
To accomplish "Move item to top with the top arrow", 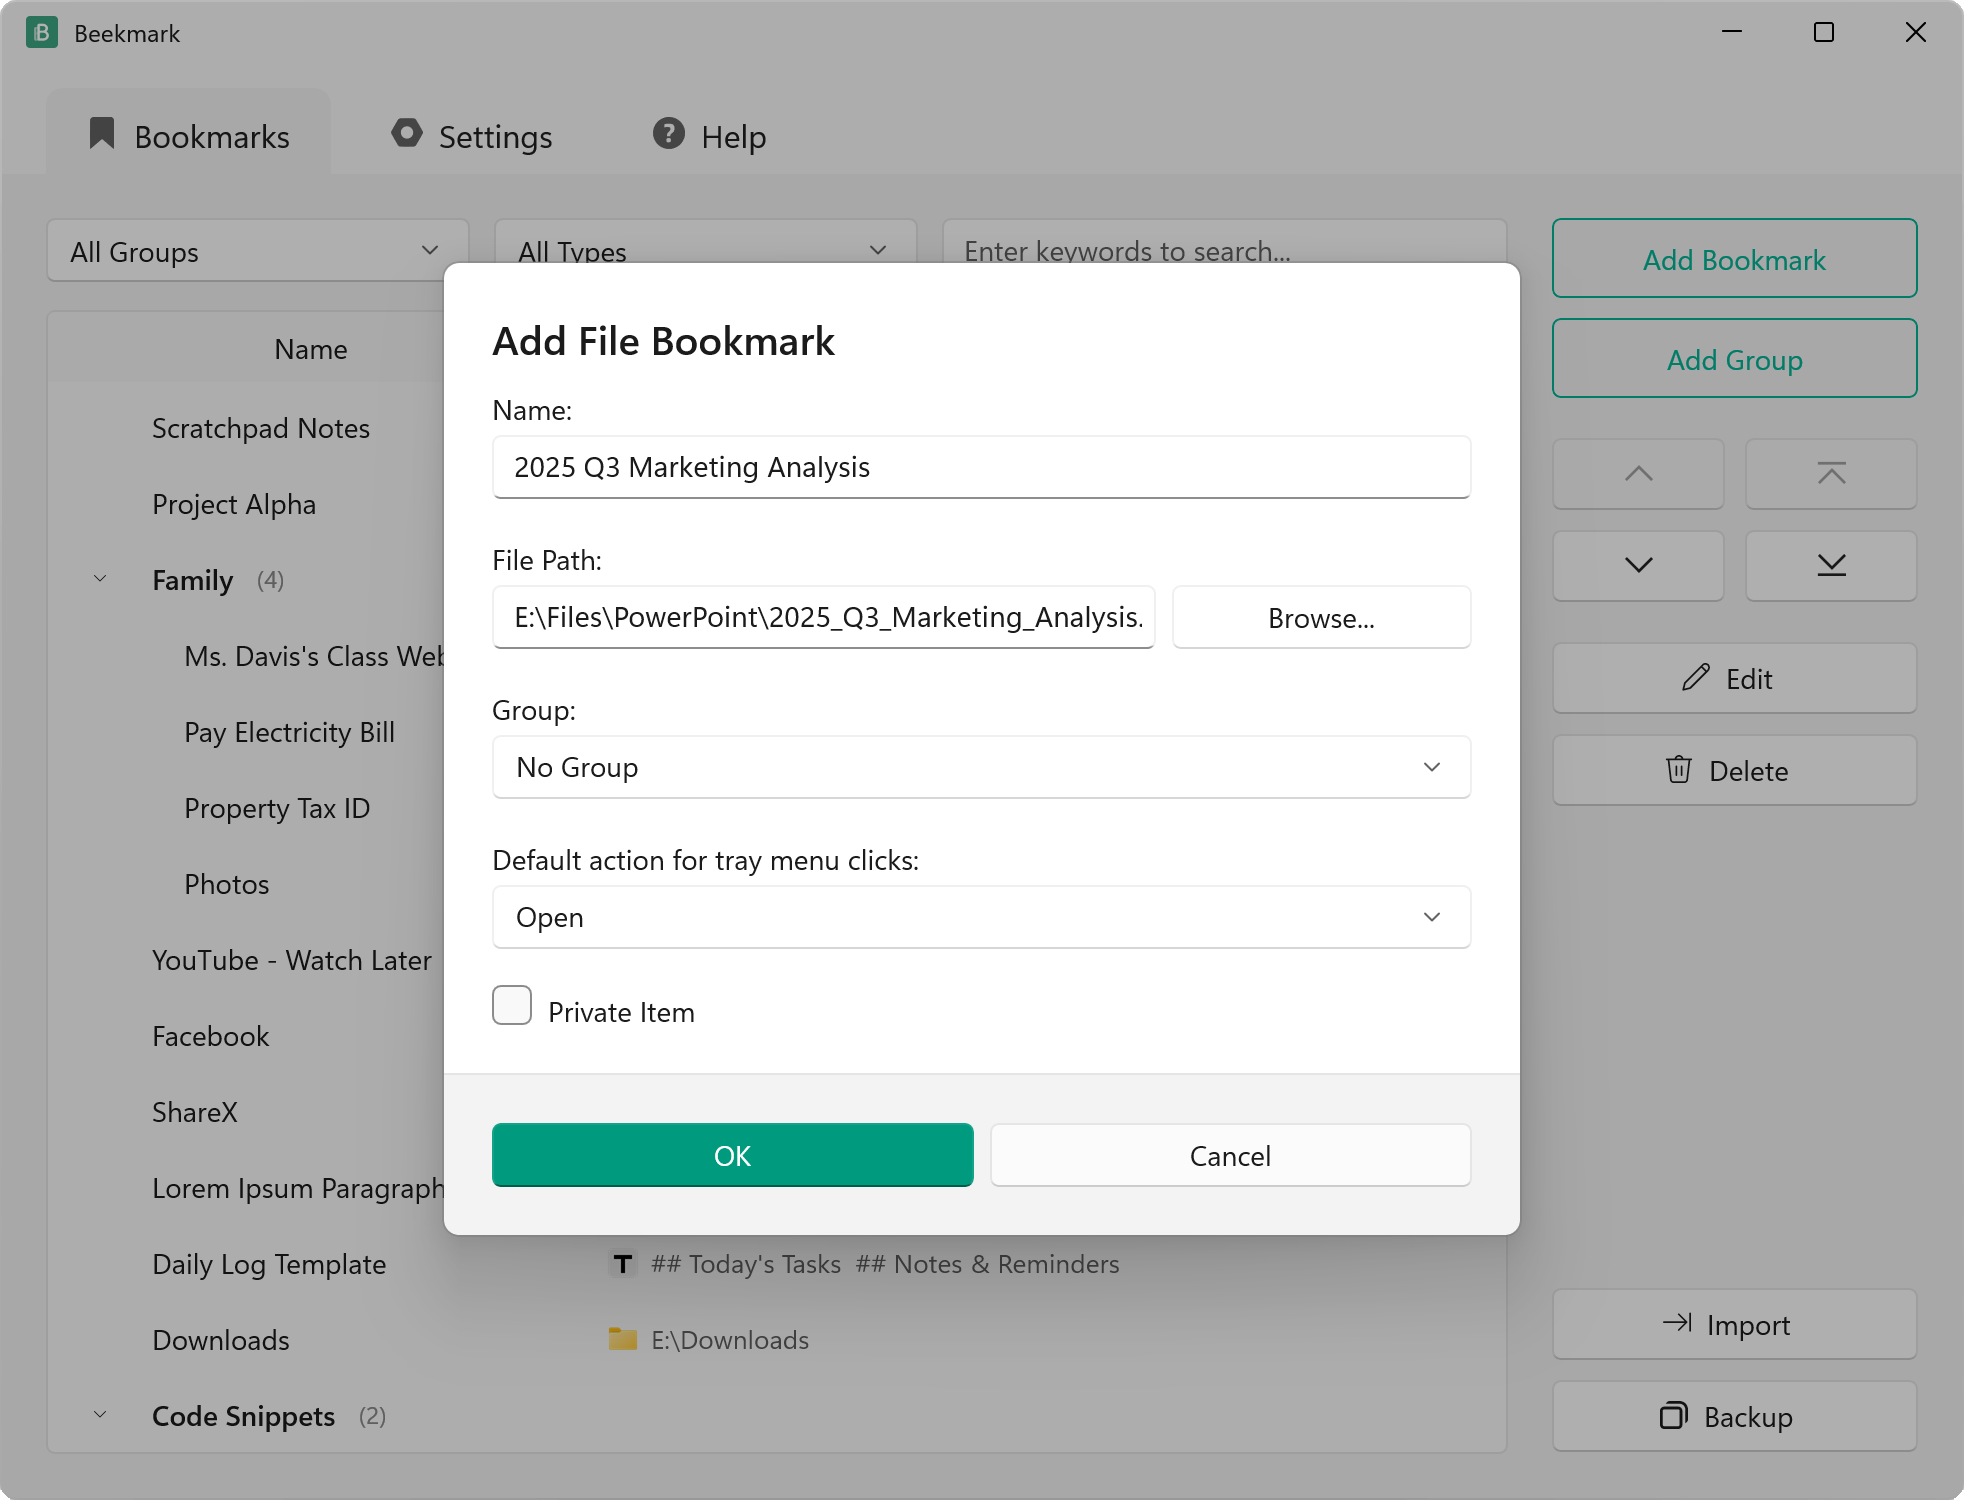I will 1831,473.
